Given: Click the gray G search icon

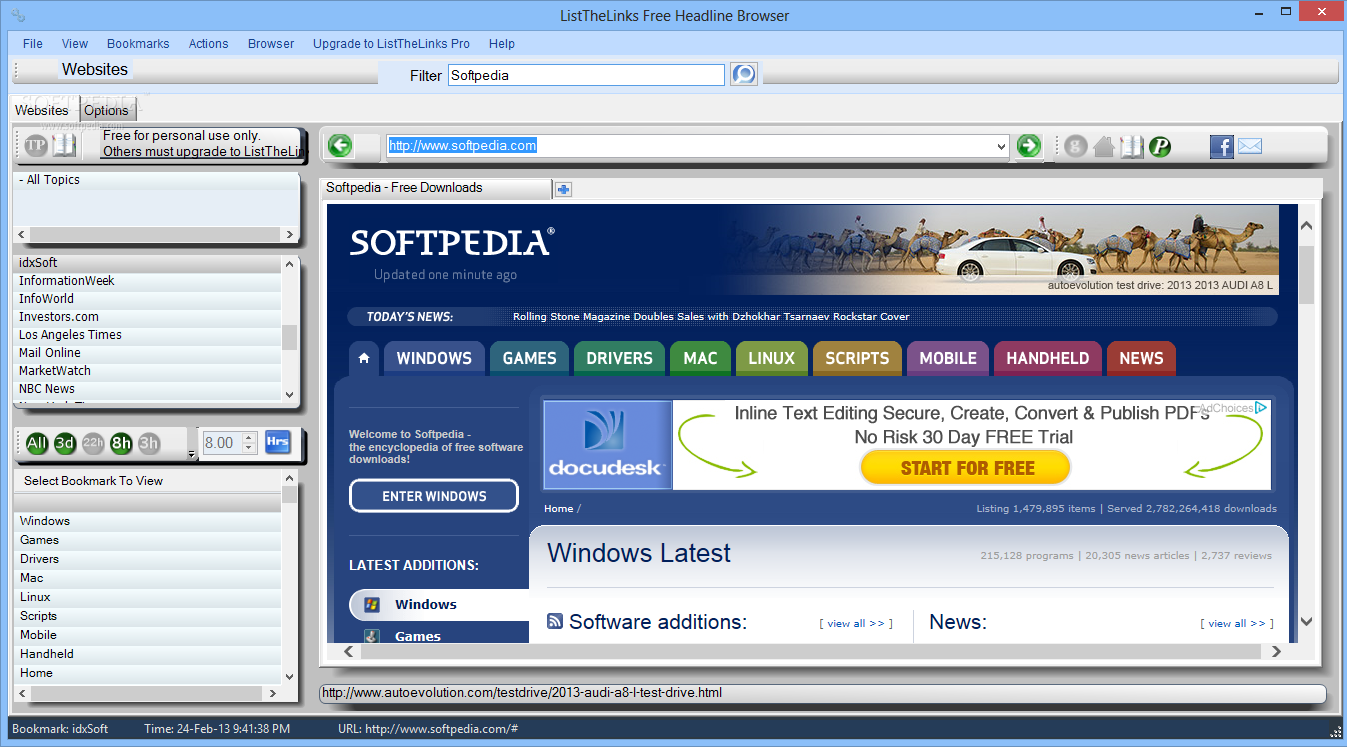Looking at the screenshot, I should click(x=1076, y=146).
